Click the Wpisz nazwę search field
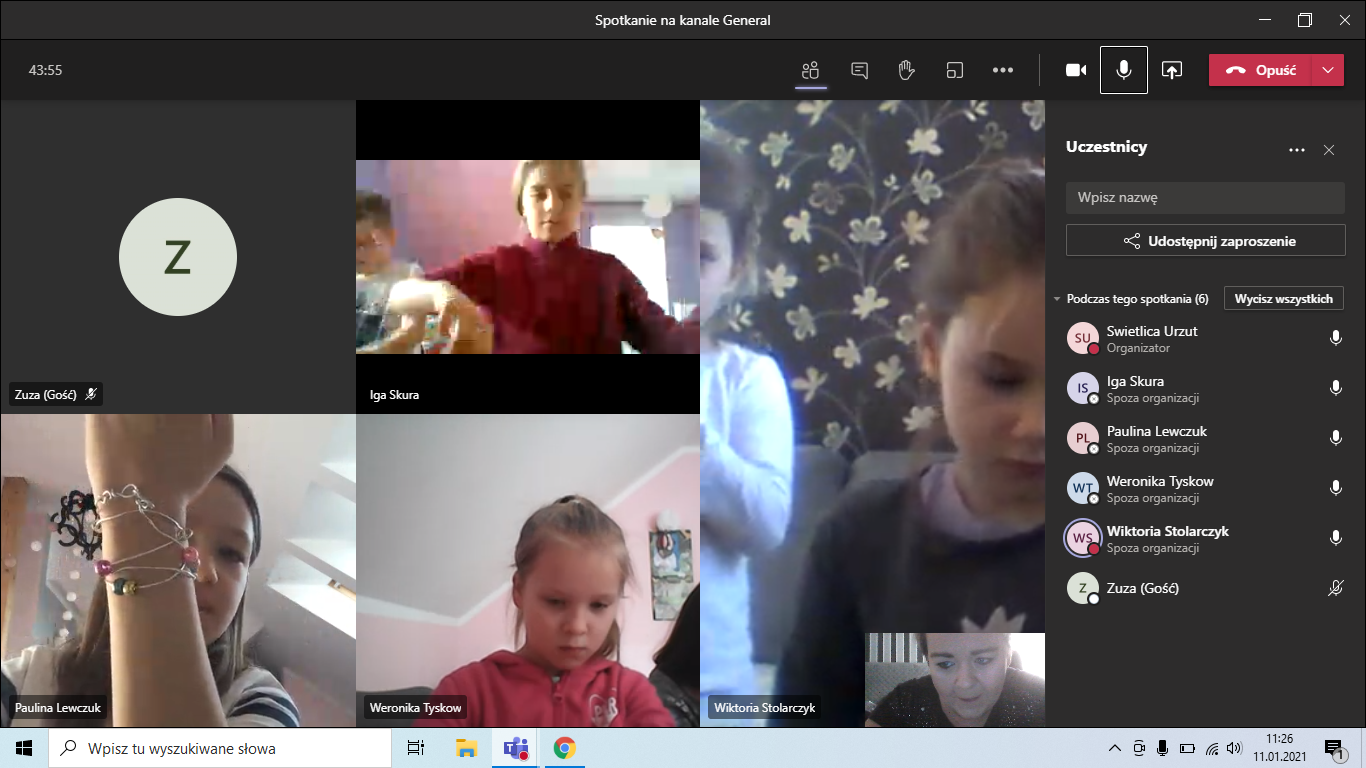 (1205, 198)
